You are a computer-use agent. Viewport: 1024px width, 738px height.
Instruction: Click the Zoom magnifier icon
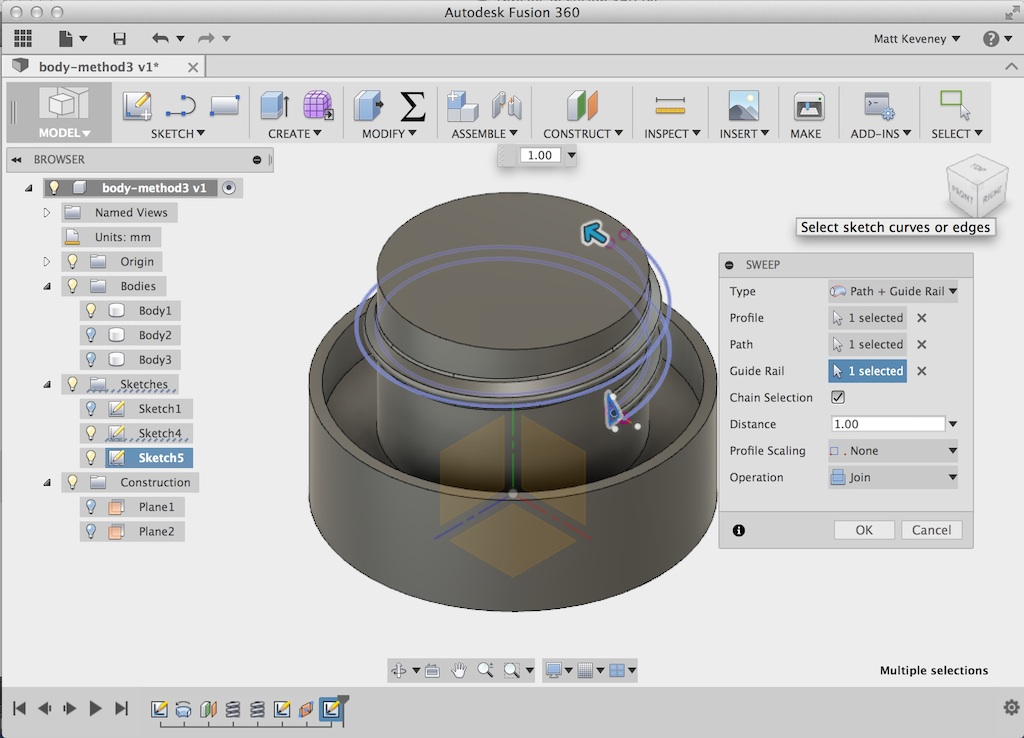486,670
